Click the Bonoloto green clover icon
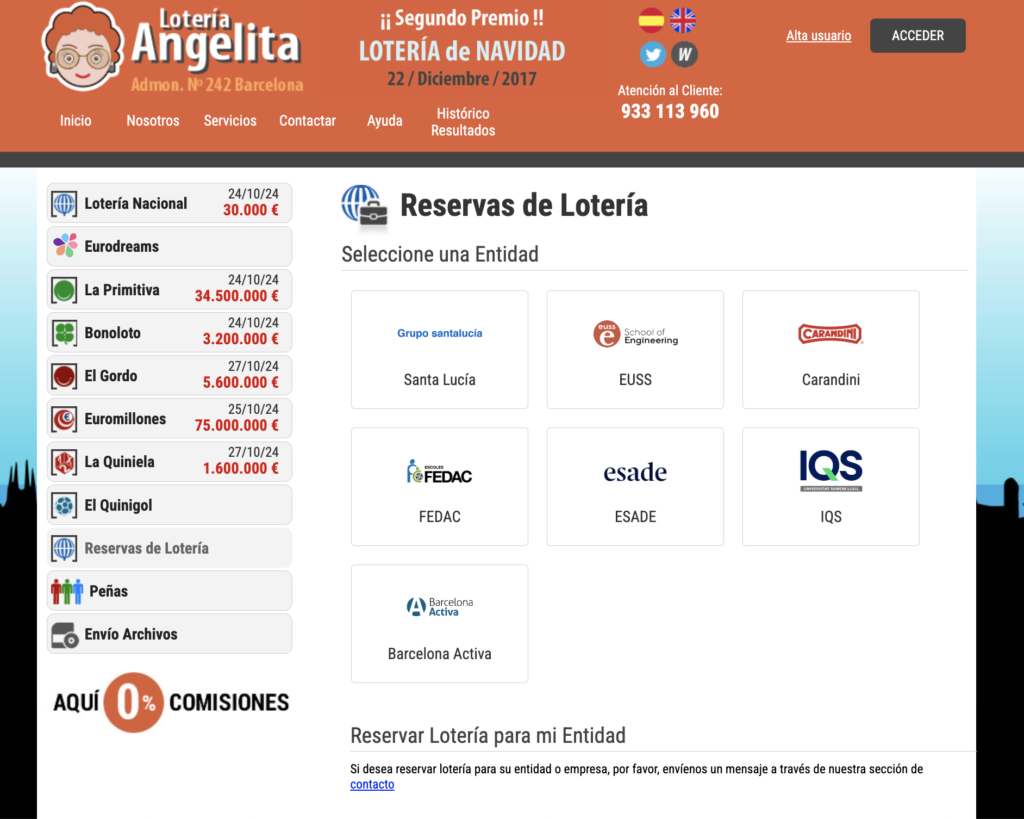Viewport: 1024px width, 819px height. pos(64,333)
